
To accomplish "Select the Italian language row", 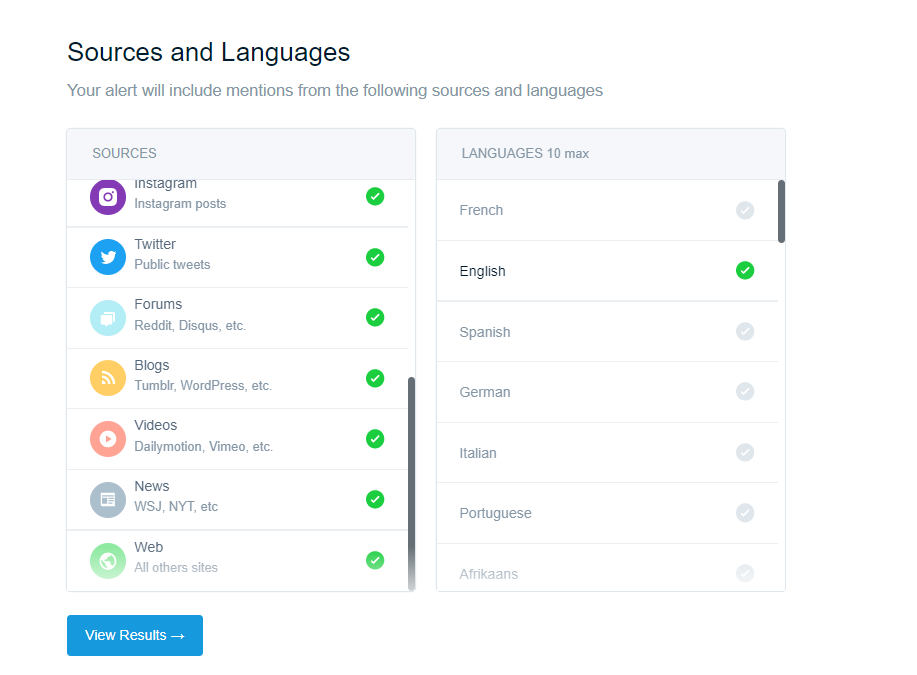I will 606,453.
